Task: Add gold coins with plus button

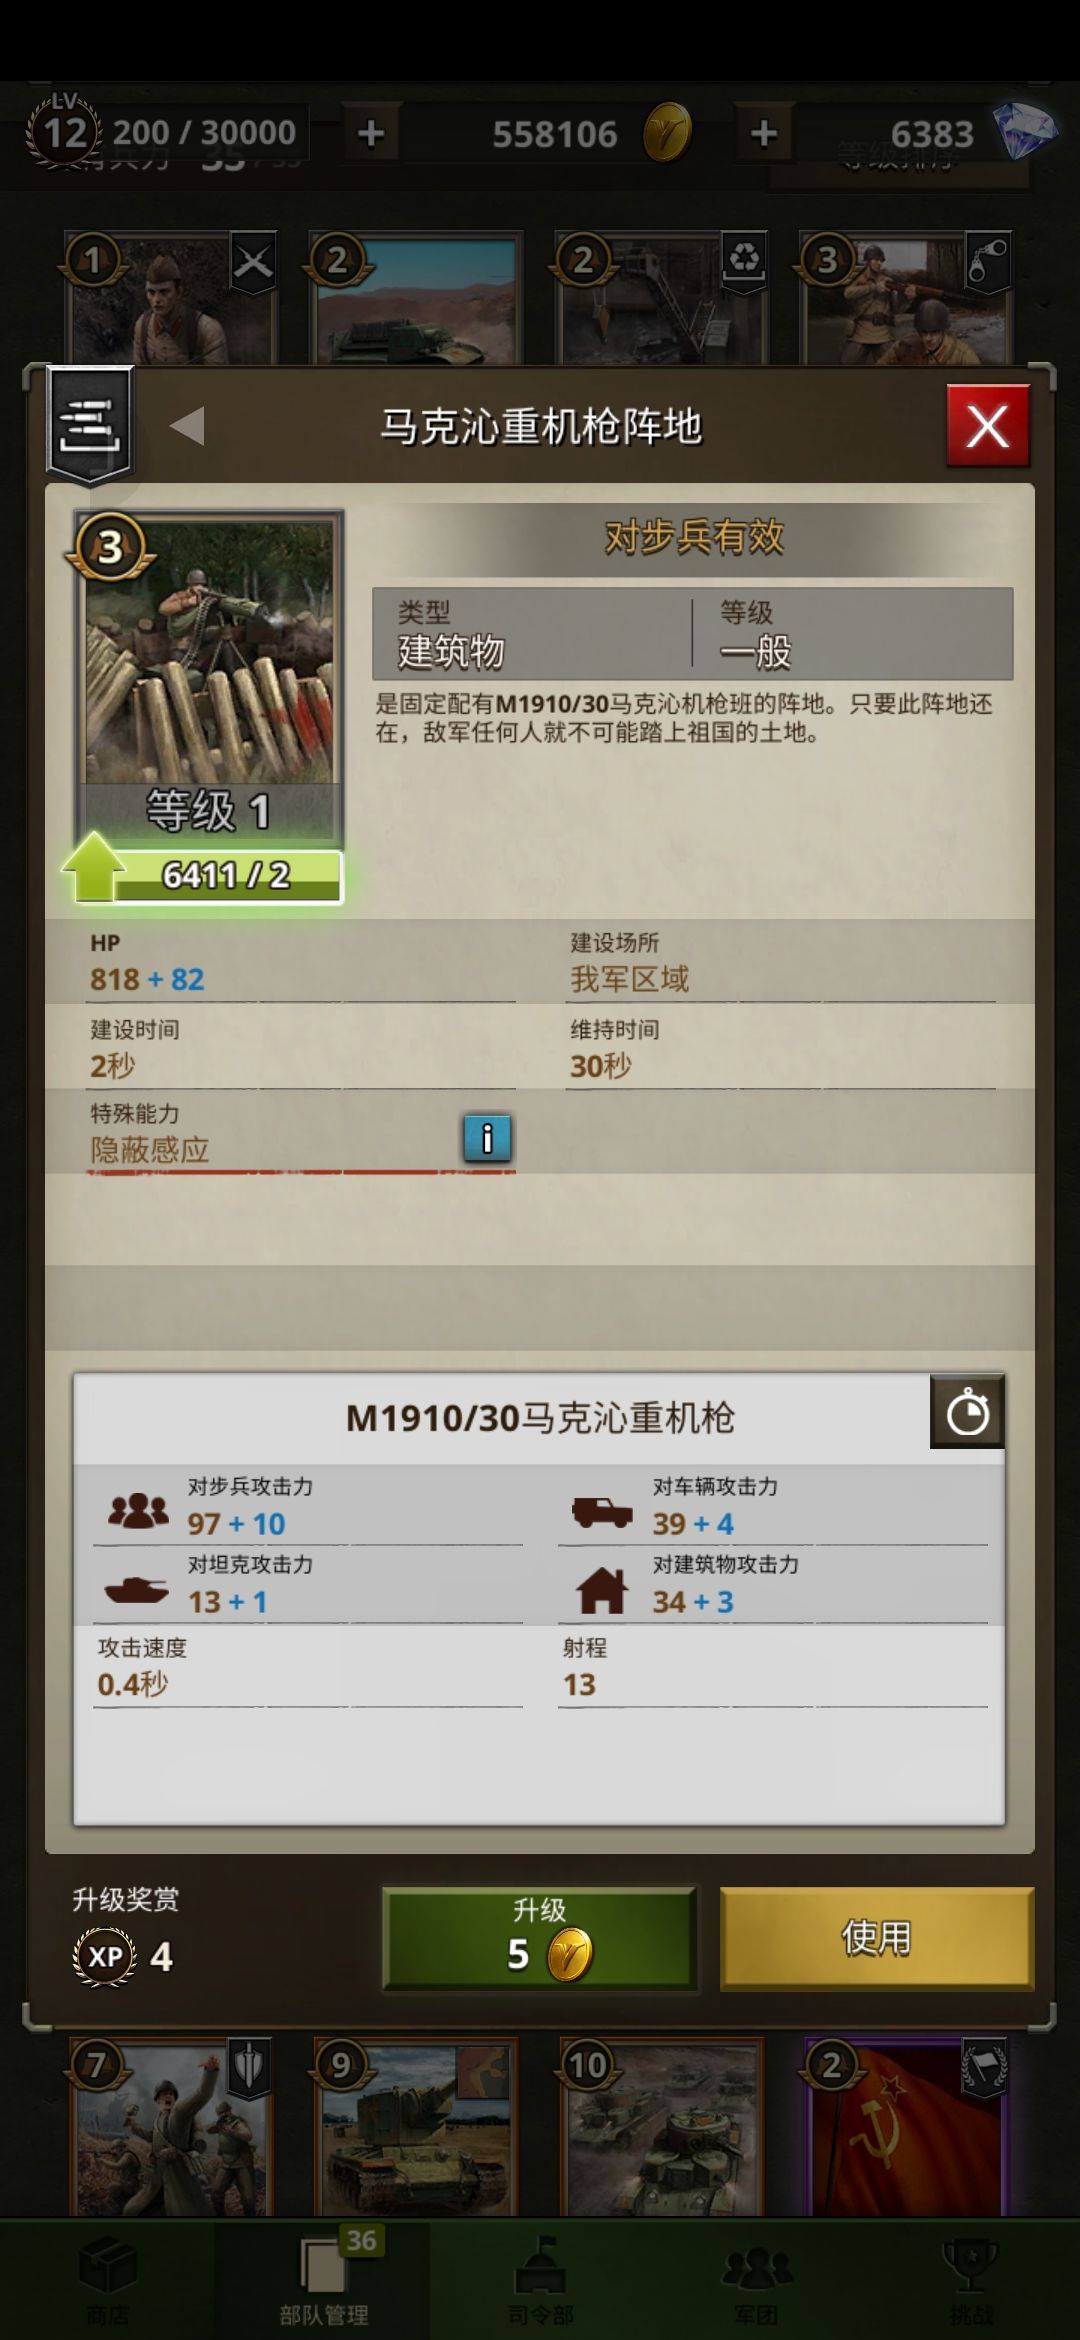Action: coord(371,133)
